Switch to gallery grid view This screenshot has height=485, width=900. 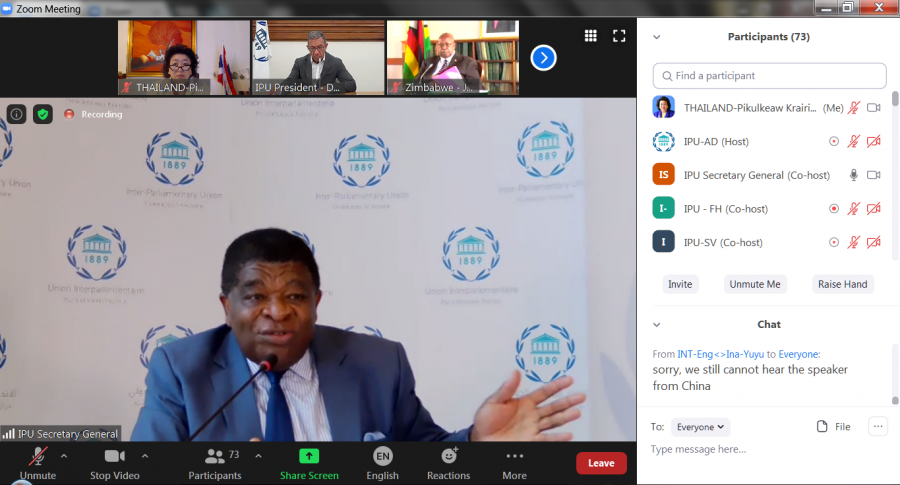[591, 36]
